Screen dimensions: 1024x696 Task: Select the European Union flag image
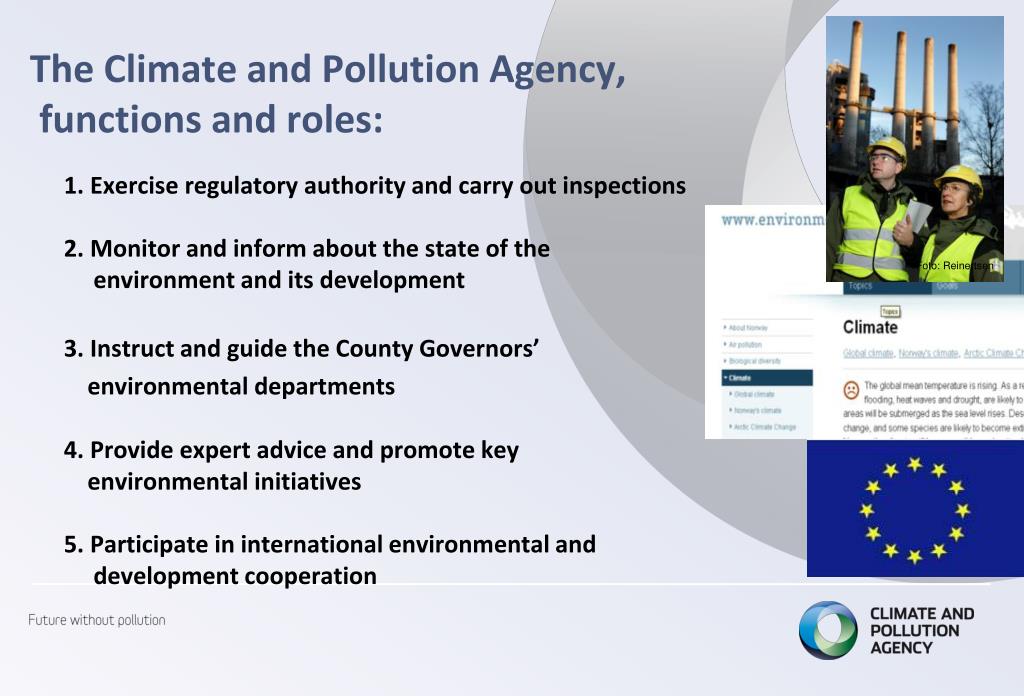915,508
